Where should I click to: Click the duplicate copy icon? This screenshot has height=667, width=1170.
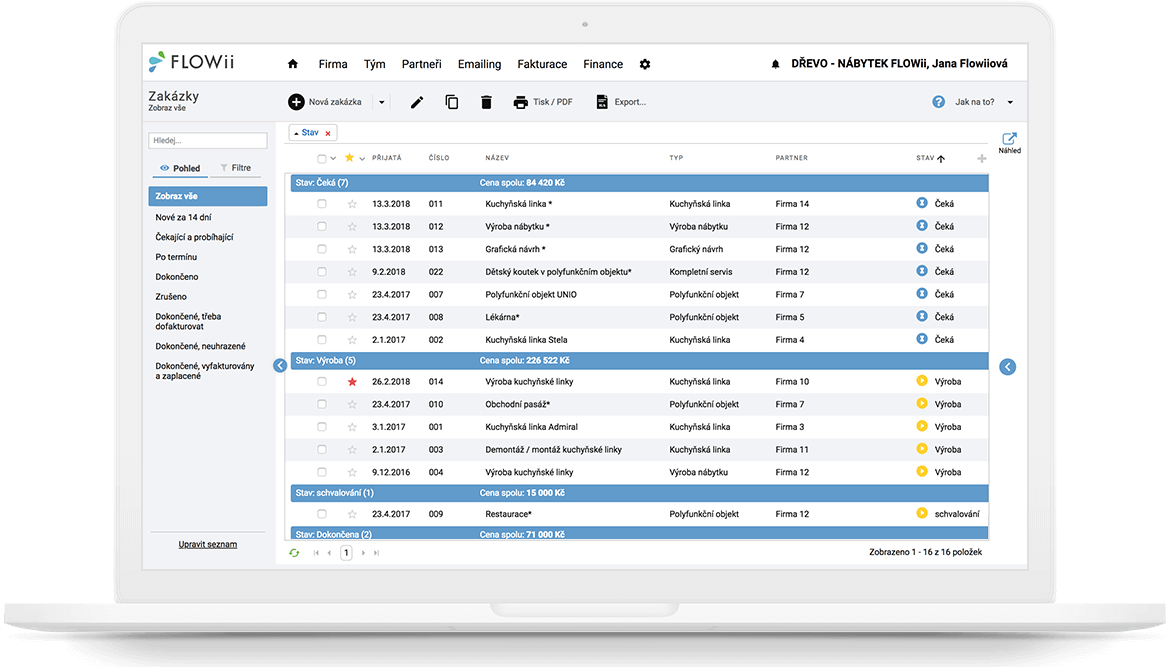click(x=451, y=102)
